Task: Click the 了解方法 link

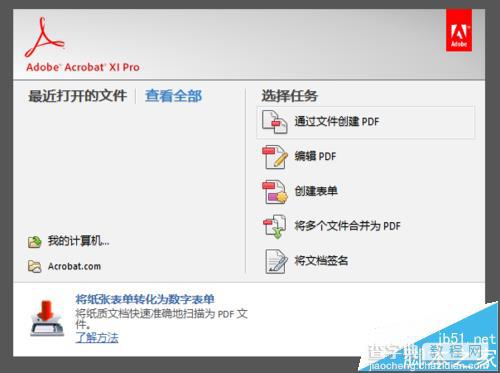Action: click(97, 338)
